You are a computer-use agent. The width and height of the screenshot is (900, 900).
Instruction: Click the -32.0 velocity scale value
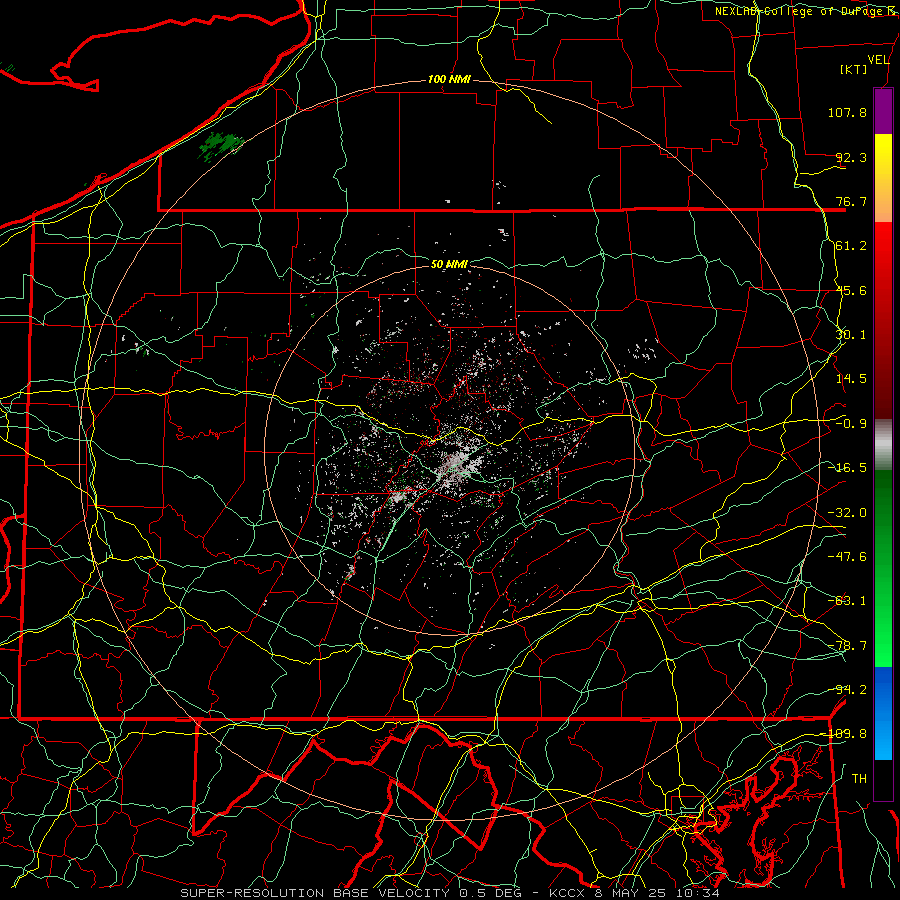tap(847, 513)
